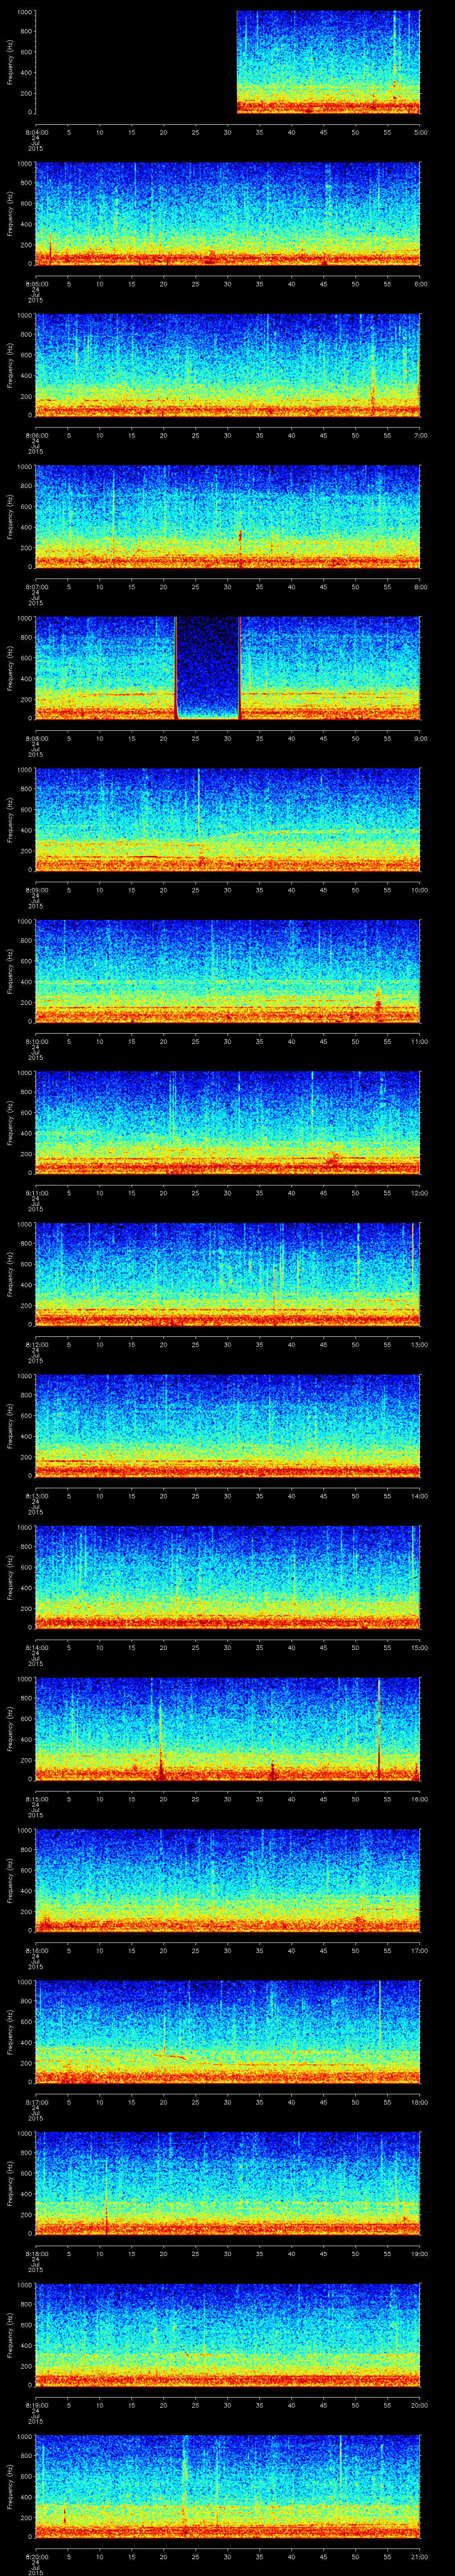
Task: Select the spectrogram panel starting at 8:05:00
Action: (227, 213)
